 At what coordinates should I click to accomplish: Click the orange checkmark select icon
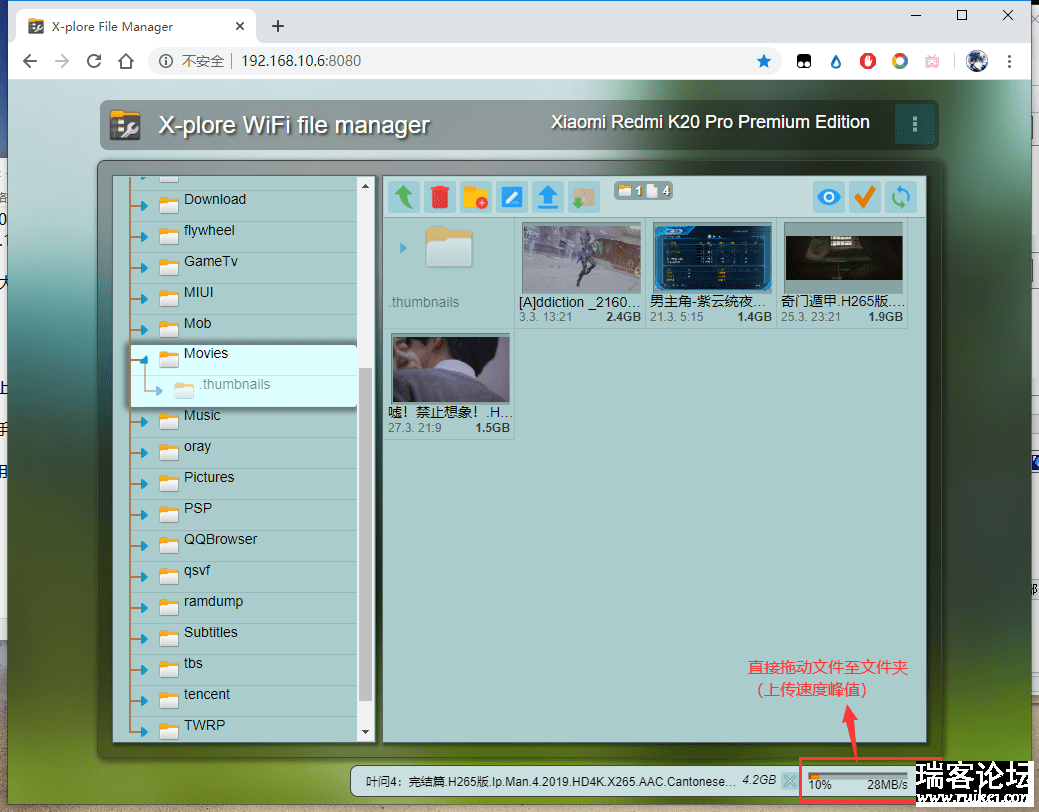pyautogui.click(x=865, y=198)
